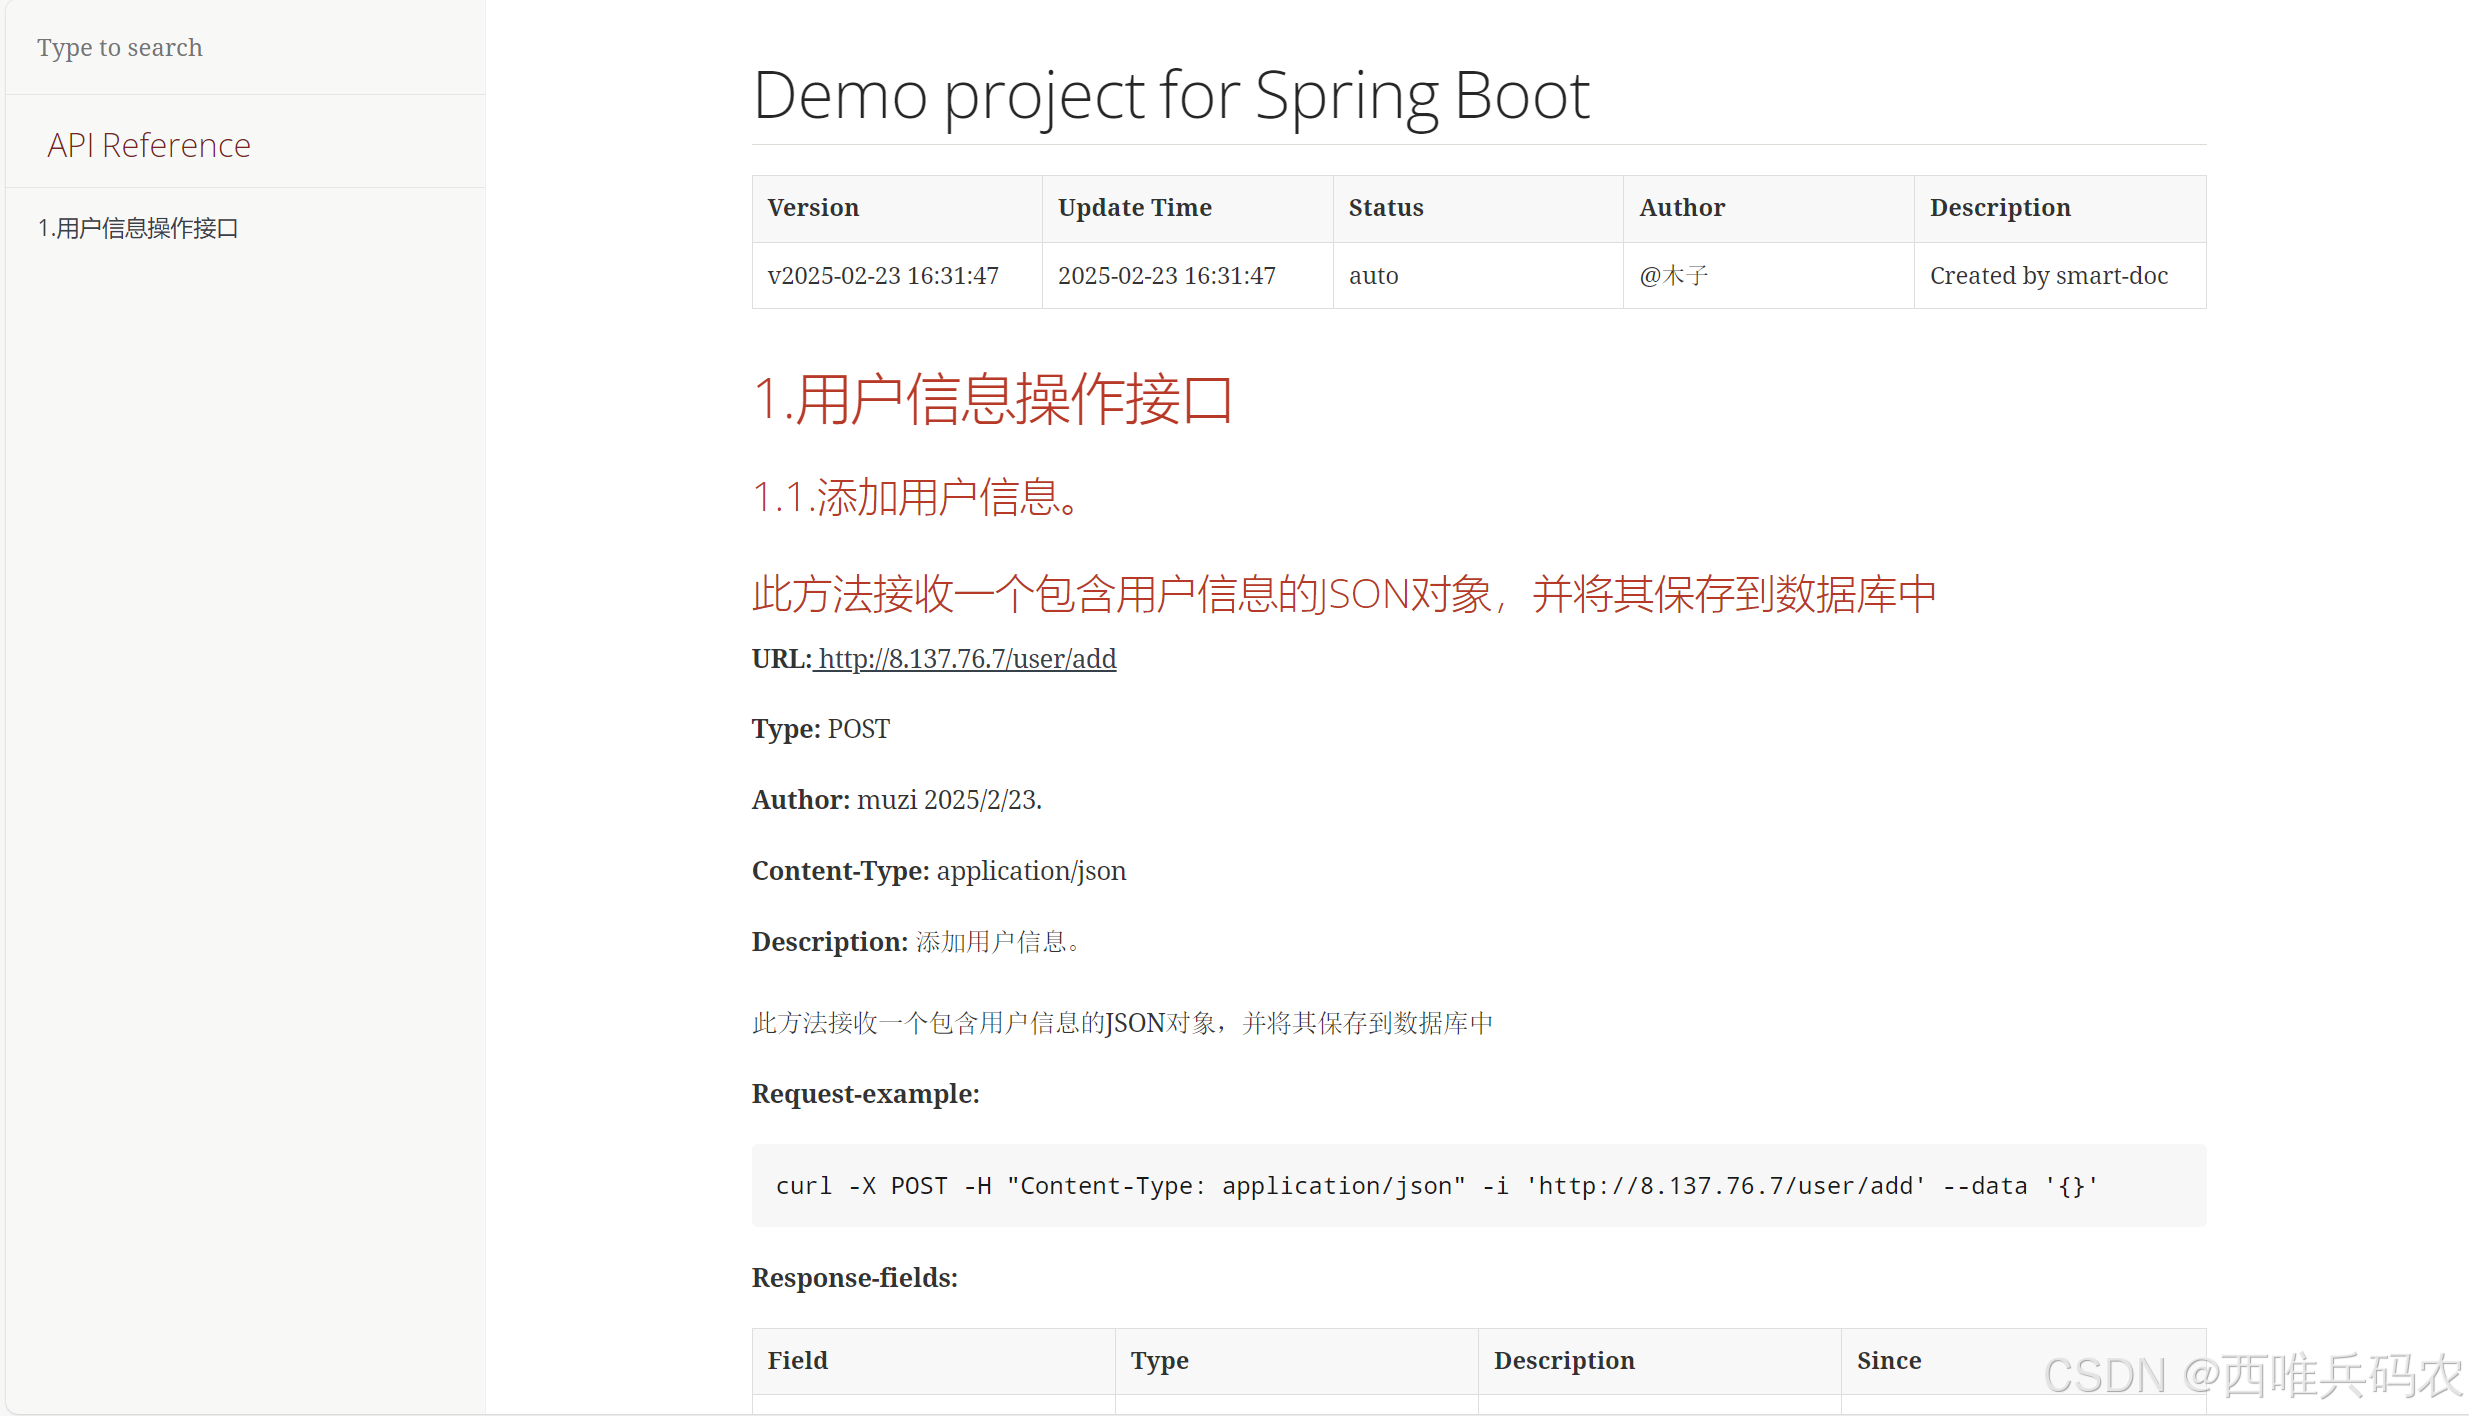Screen dimensions: 2469x1416
Task: Click the Since column header
Action: (x=1888, y=1361)
